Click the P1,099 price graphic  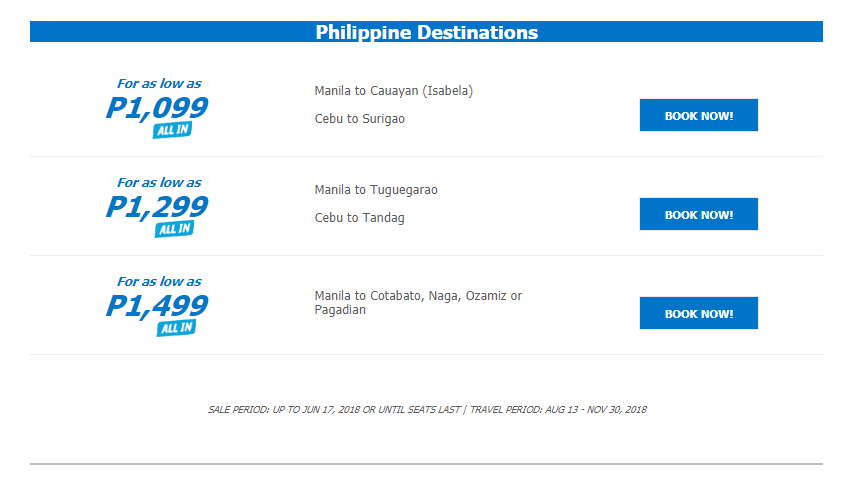(157, 108)
